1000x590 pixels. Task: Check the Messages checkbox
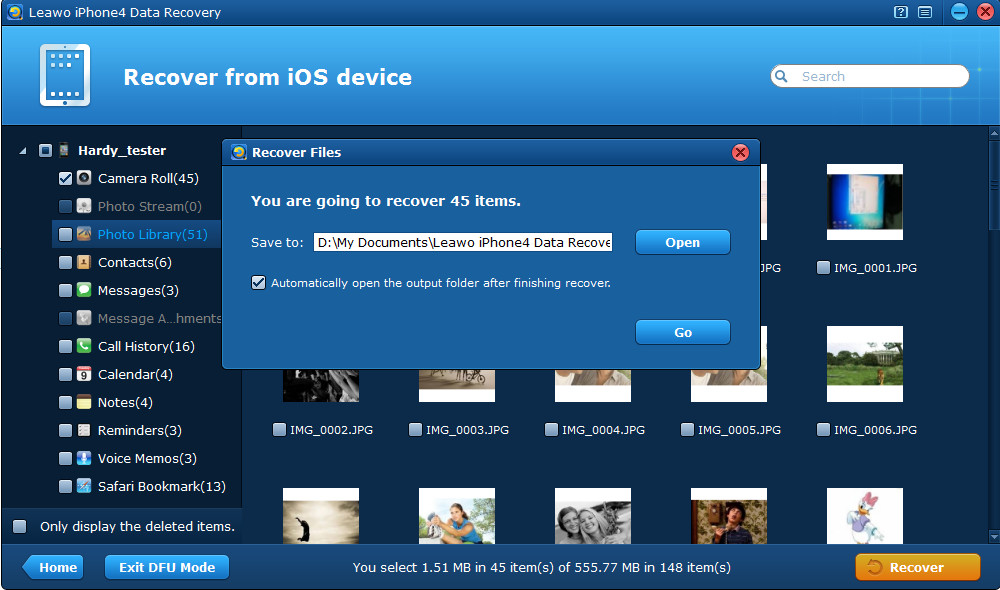coord(65,291)
